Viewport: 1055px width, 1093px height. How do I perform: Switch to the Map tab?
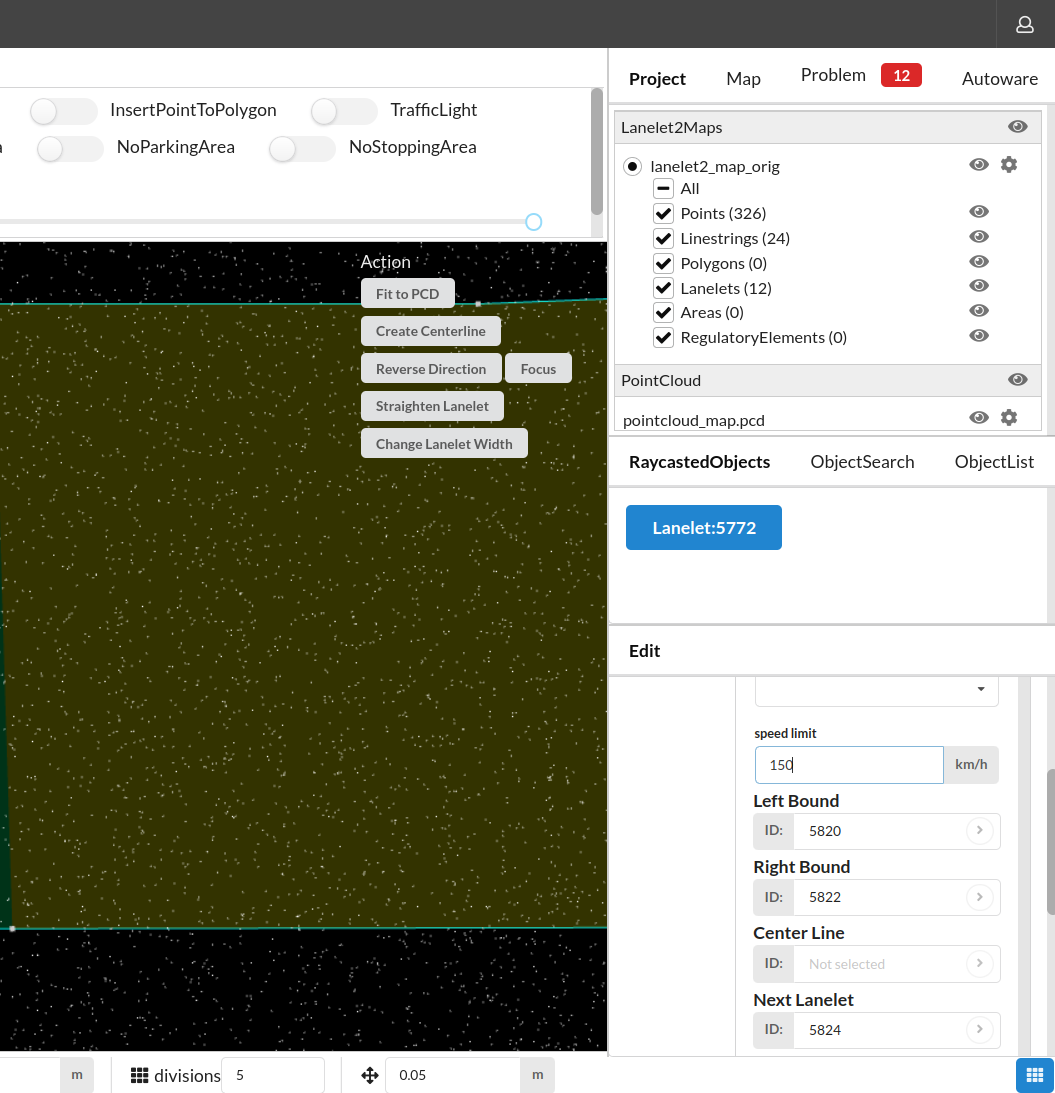743,78
